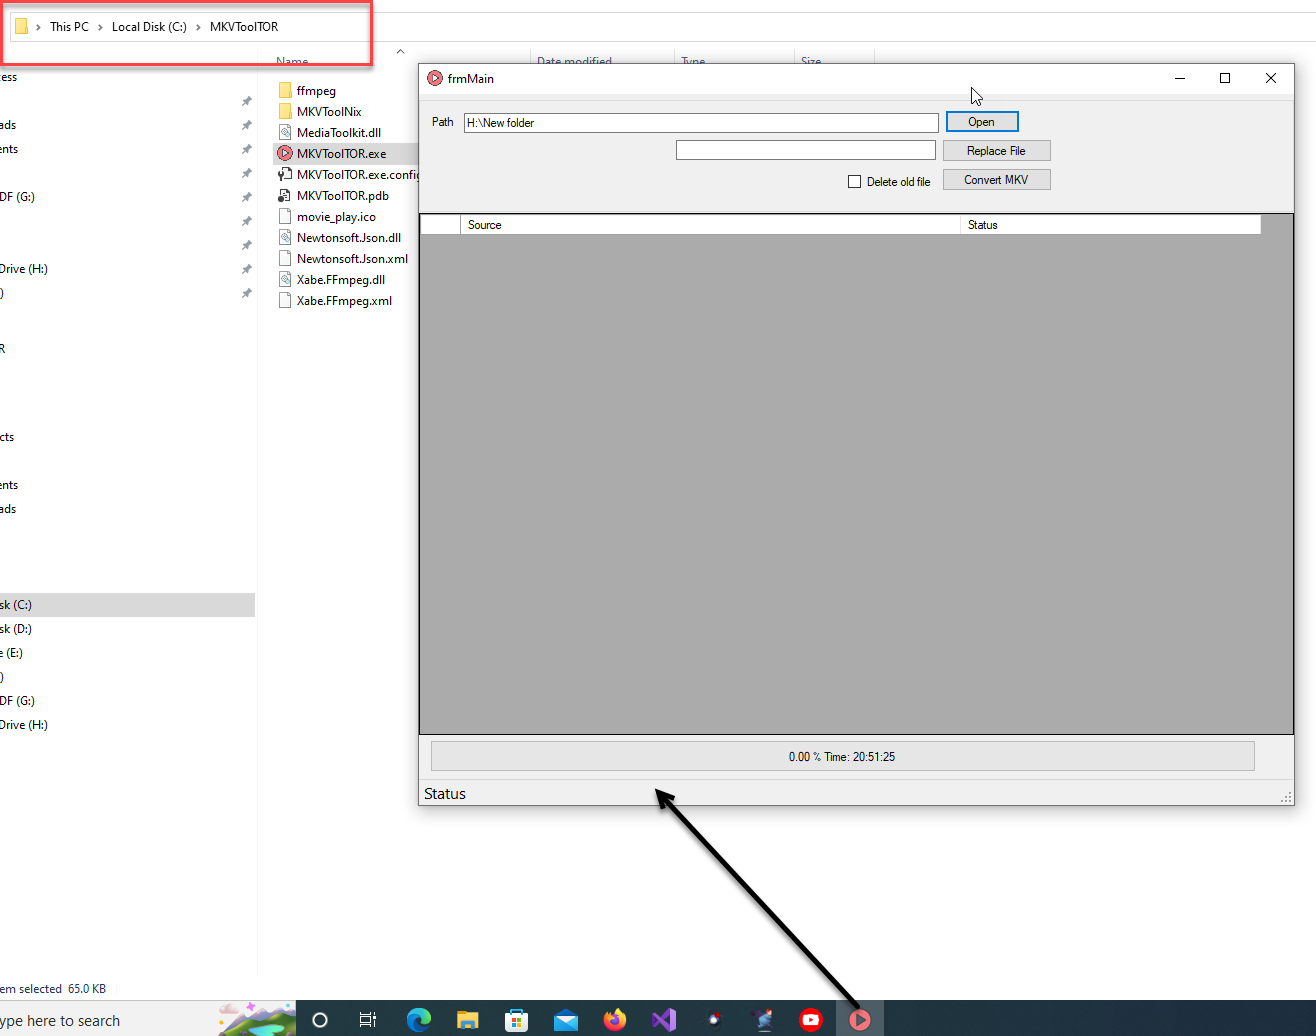Click the 65.0 KB selection text in status bar

click(x=87, y=989)
